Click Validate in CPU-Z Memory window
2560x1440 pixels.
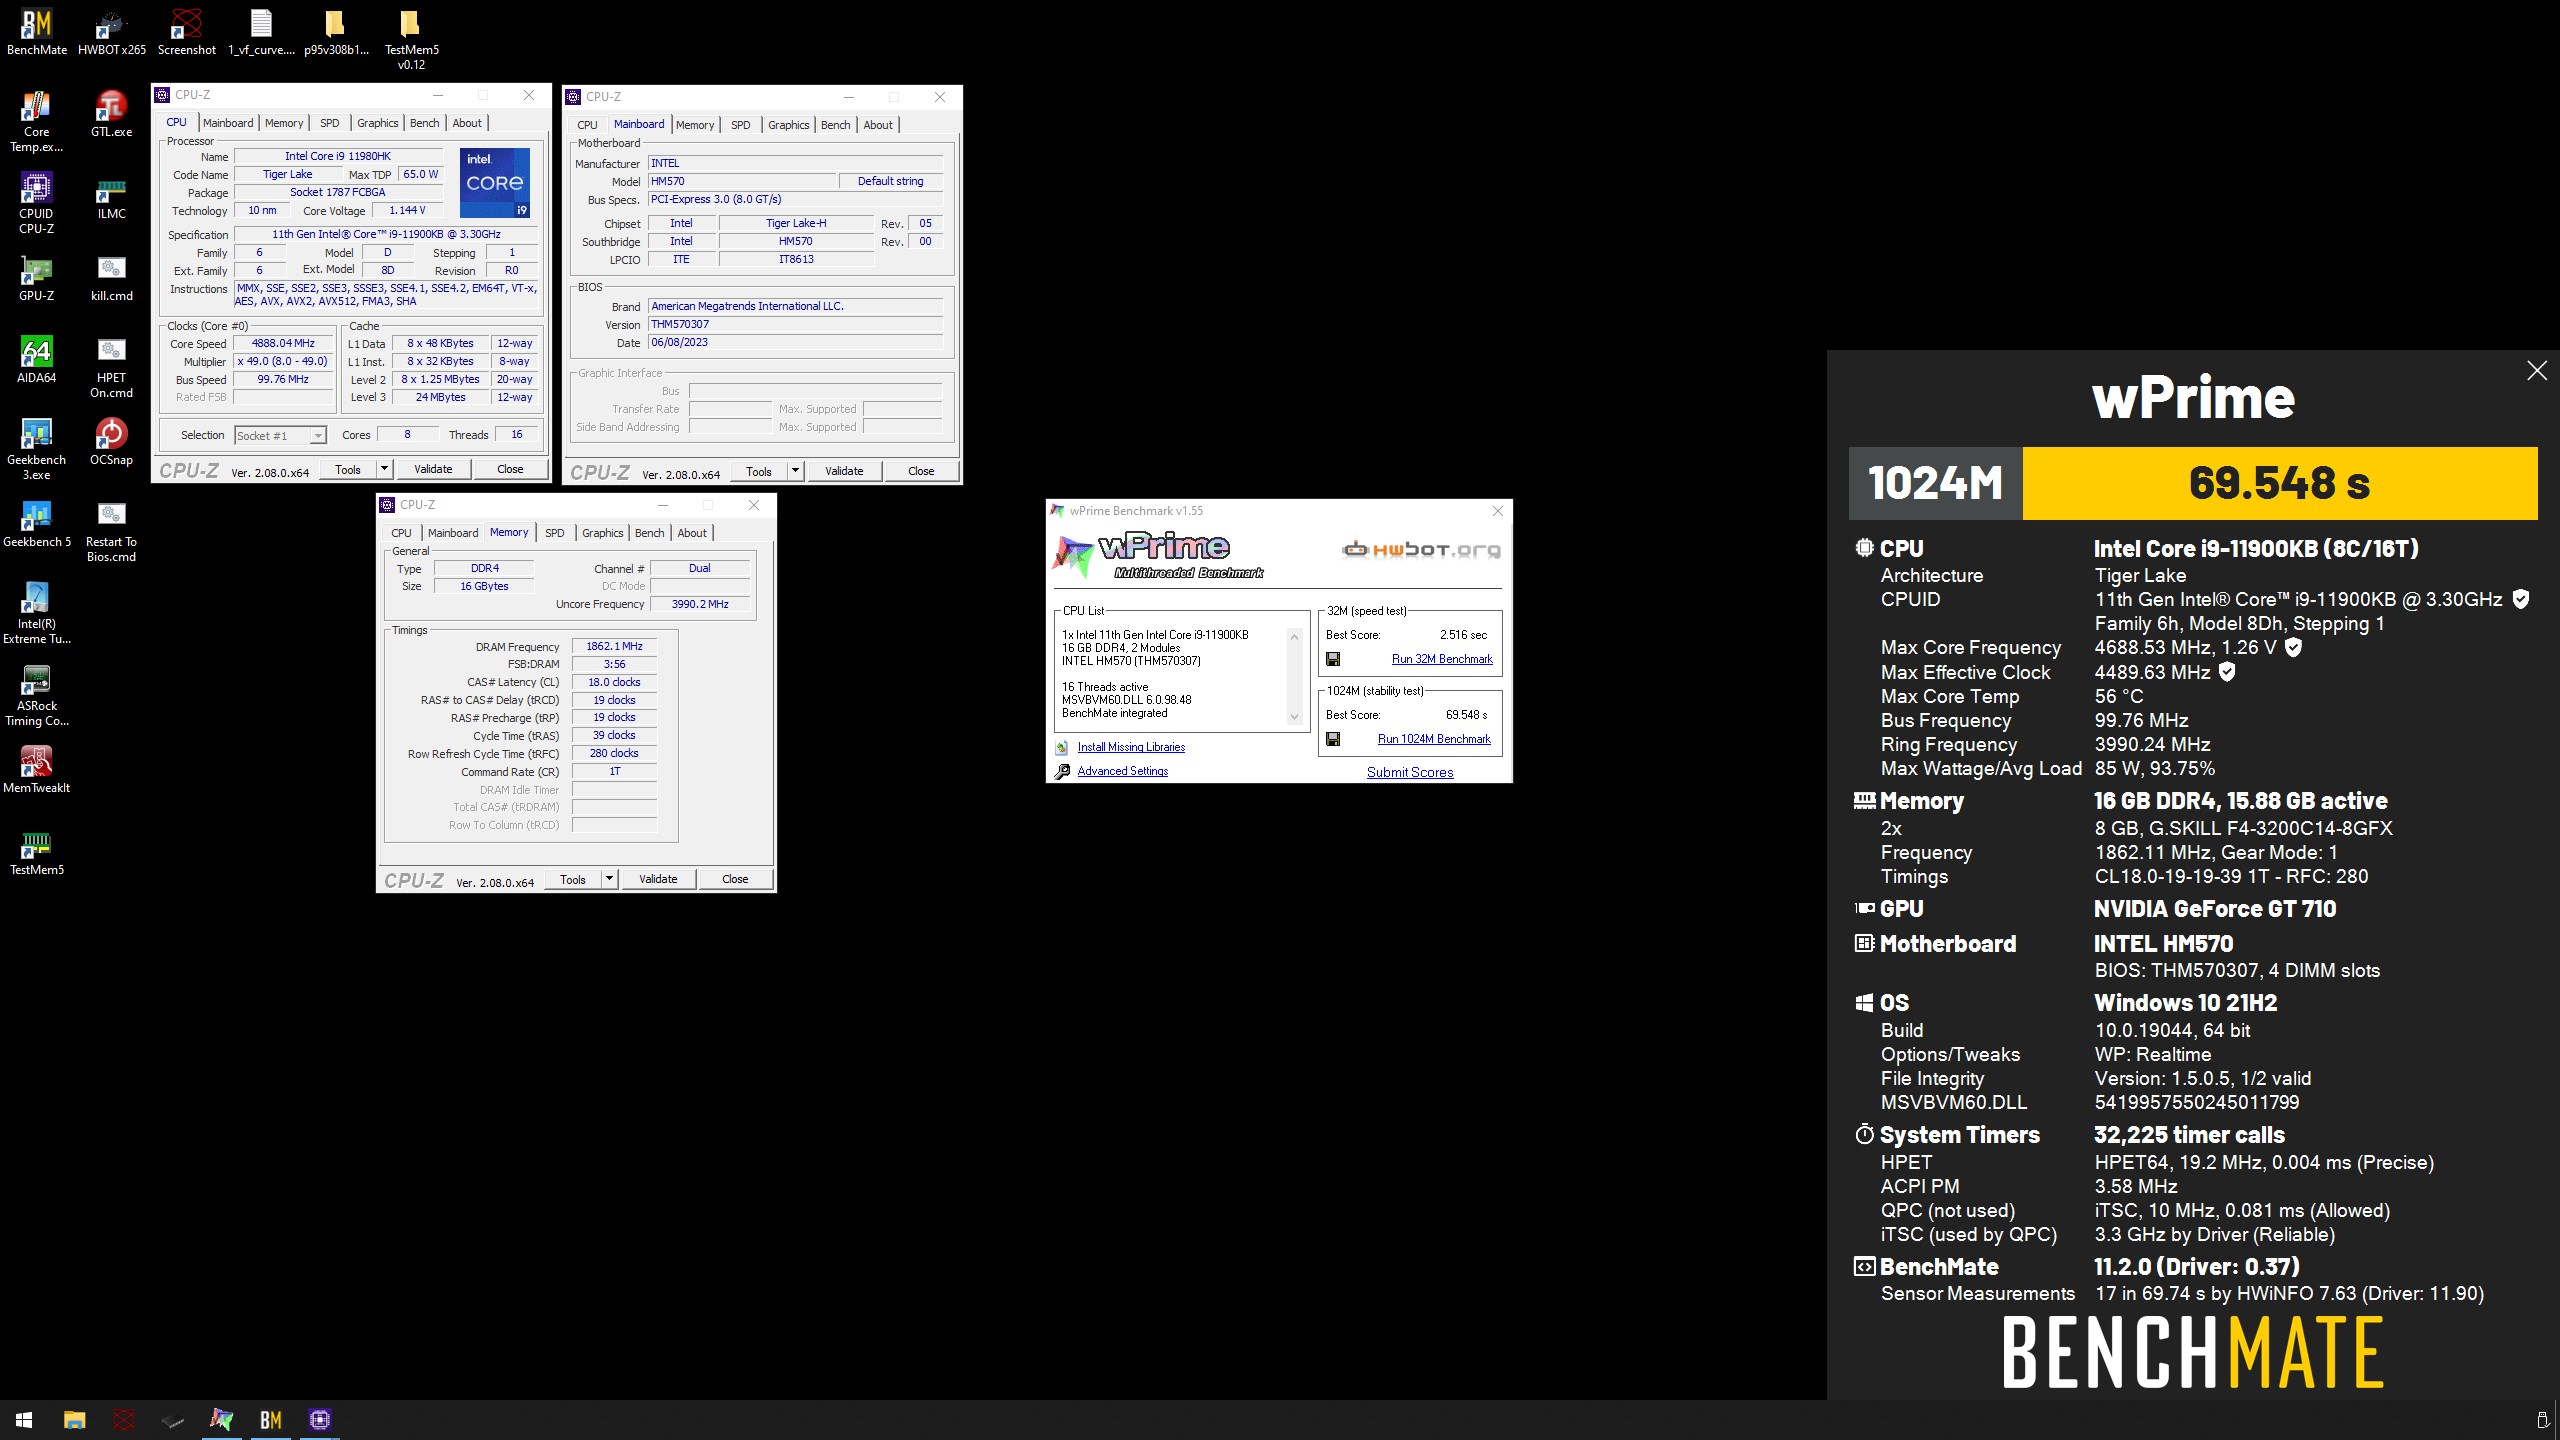658,879
